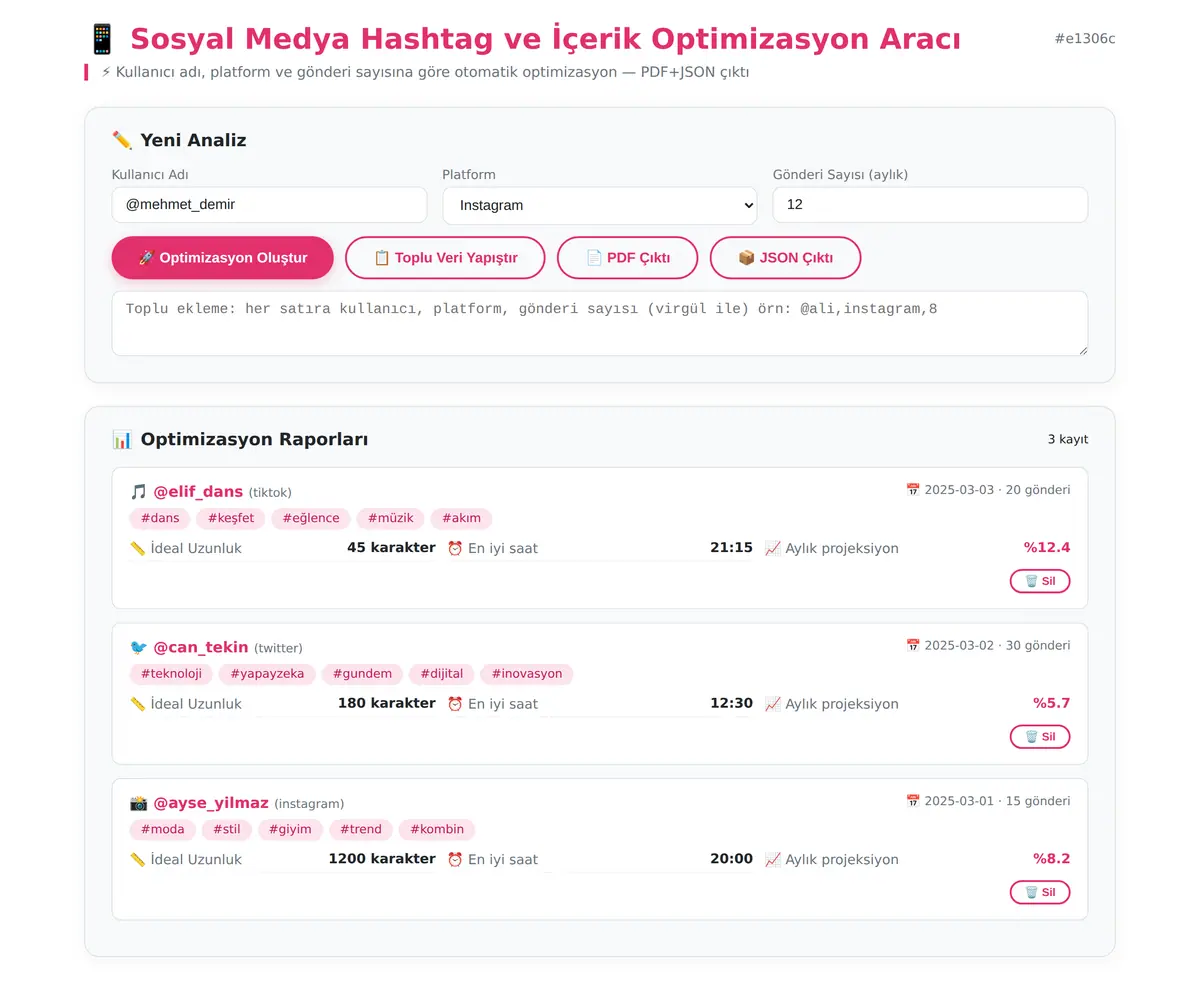Screen dimensions: 1200x1002
Task: Click the #gundem hashtag chip
Action: [x=362, y=674]
